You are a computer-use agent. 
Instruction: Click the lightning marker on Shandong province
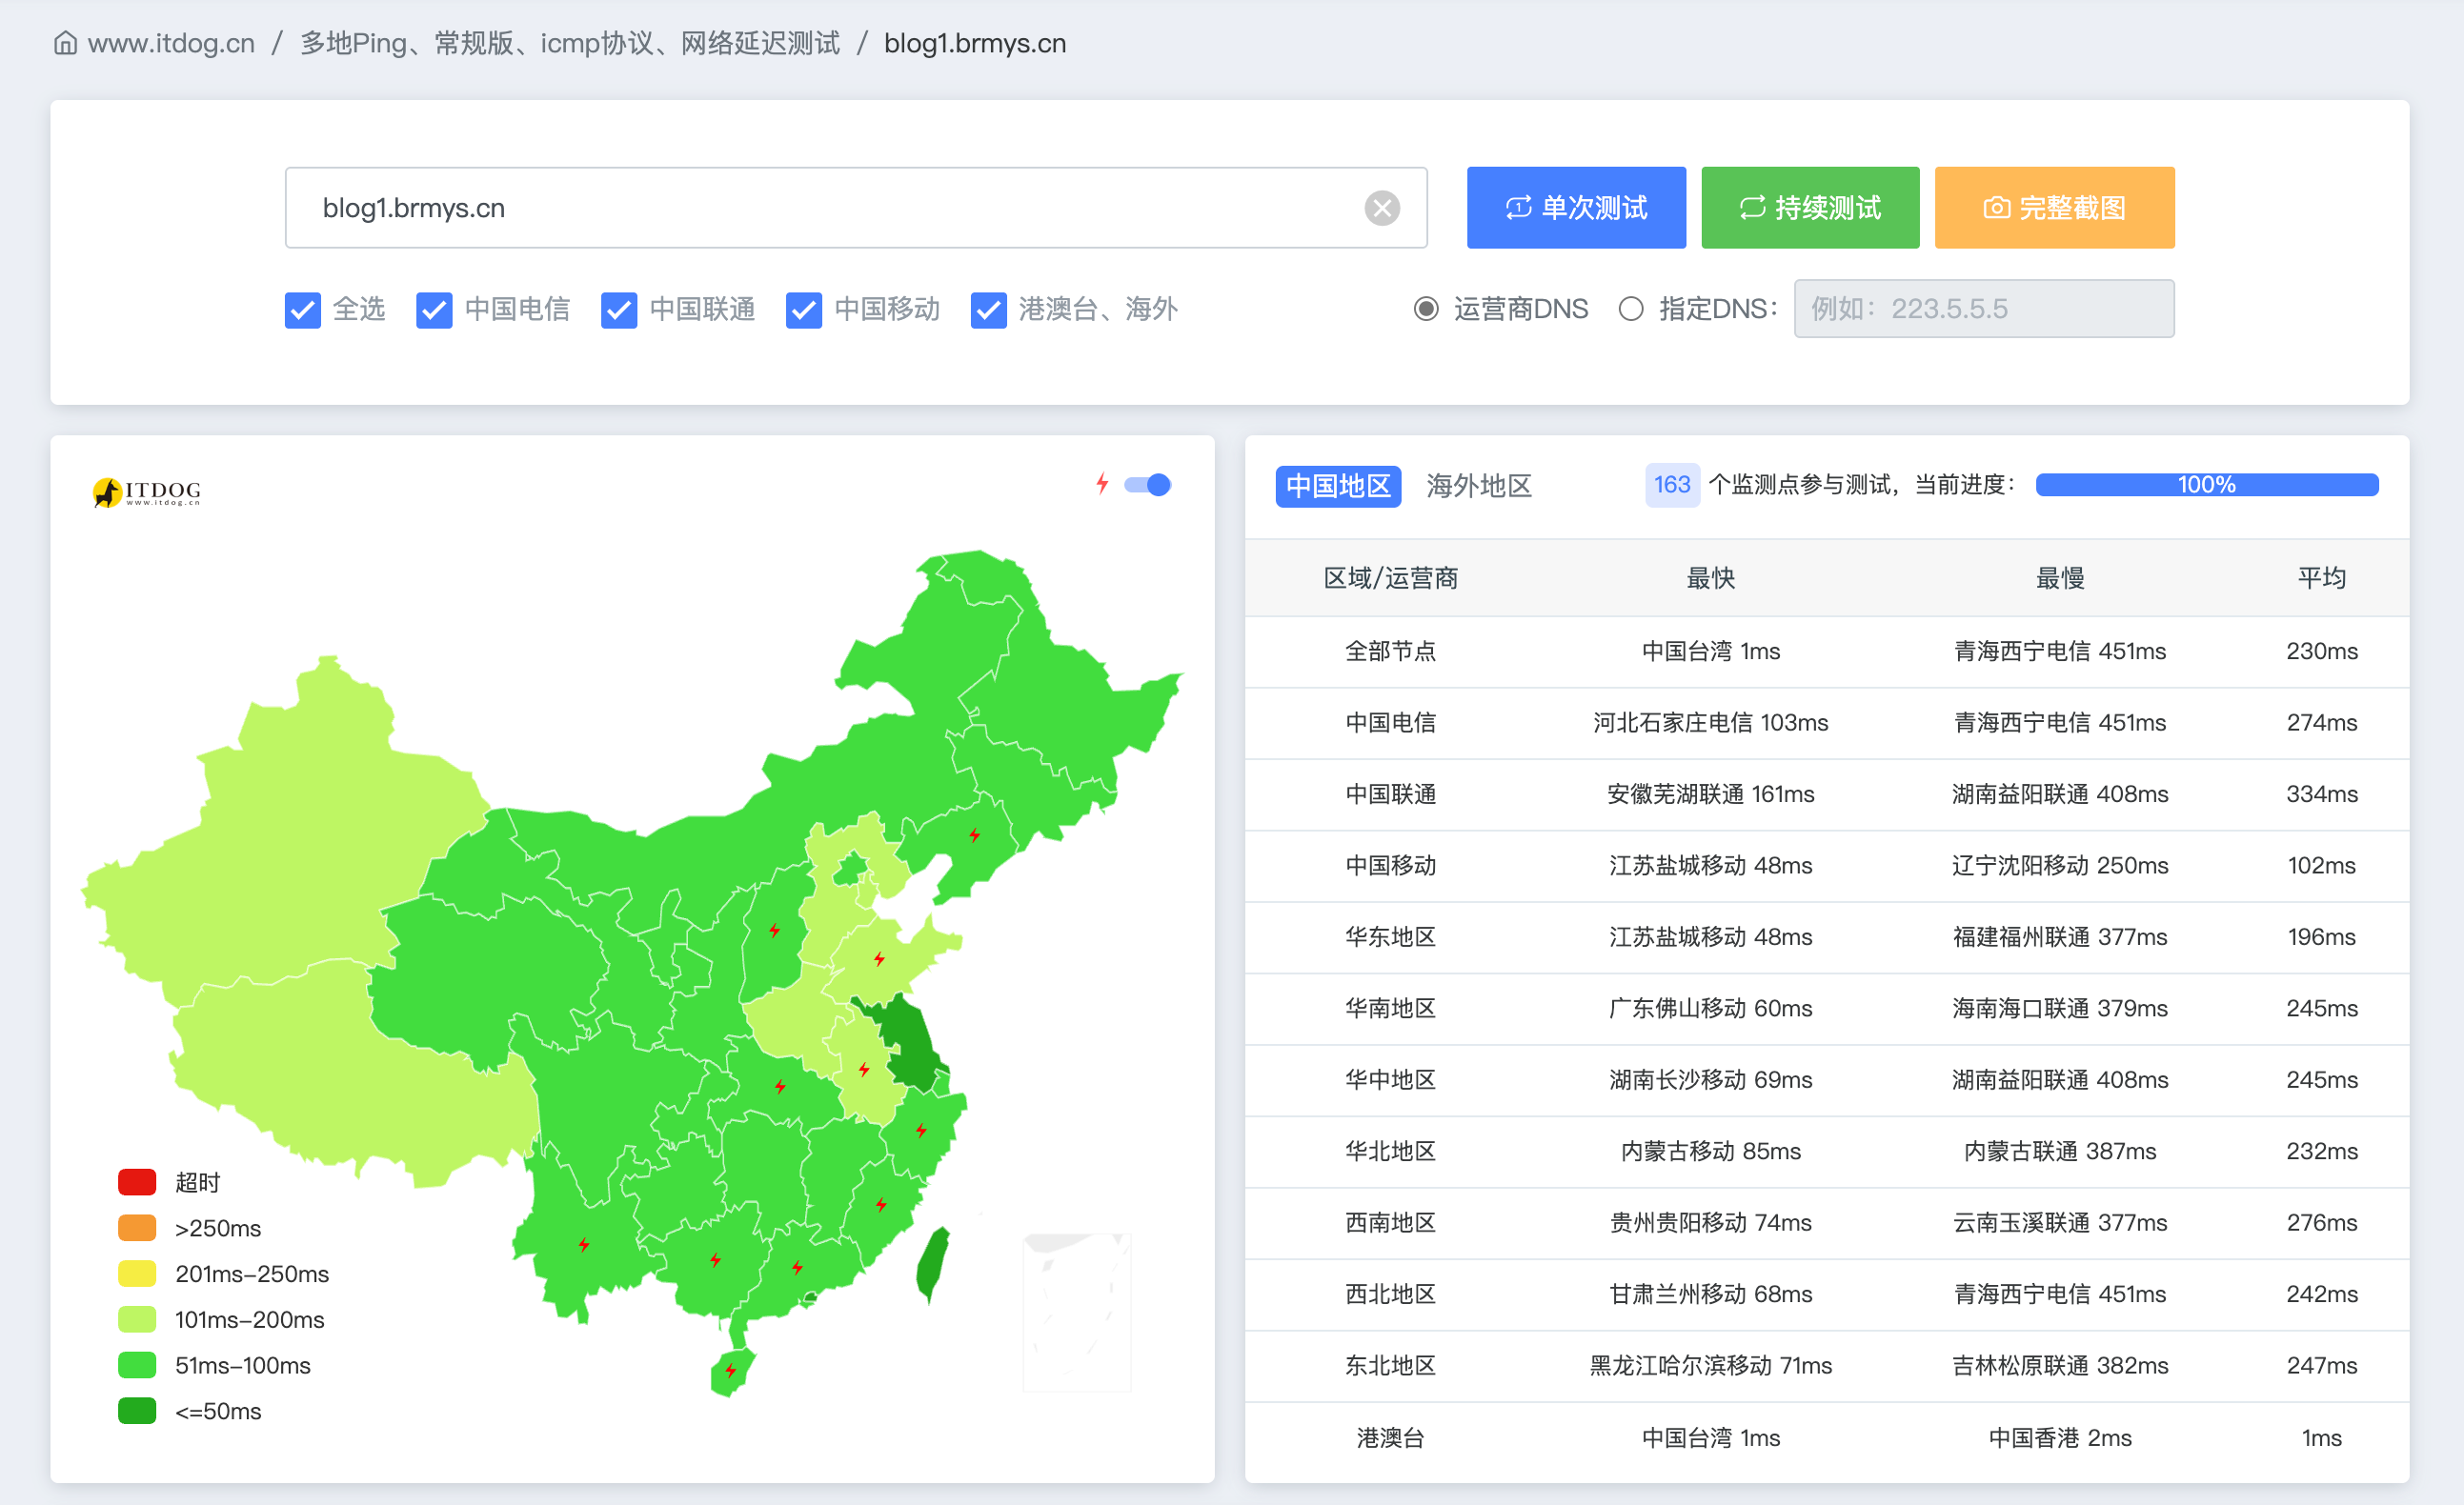pos(879,959)
